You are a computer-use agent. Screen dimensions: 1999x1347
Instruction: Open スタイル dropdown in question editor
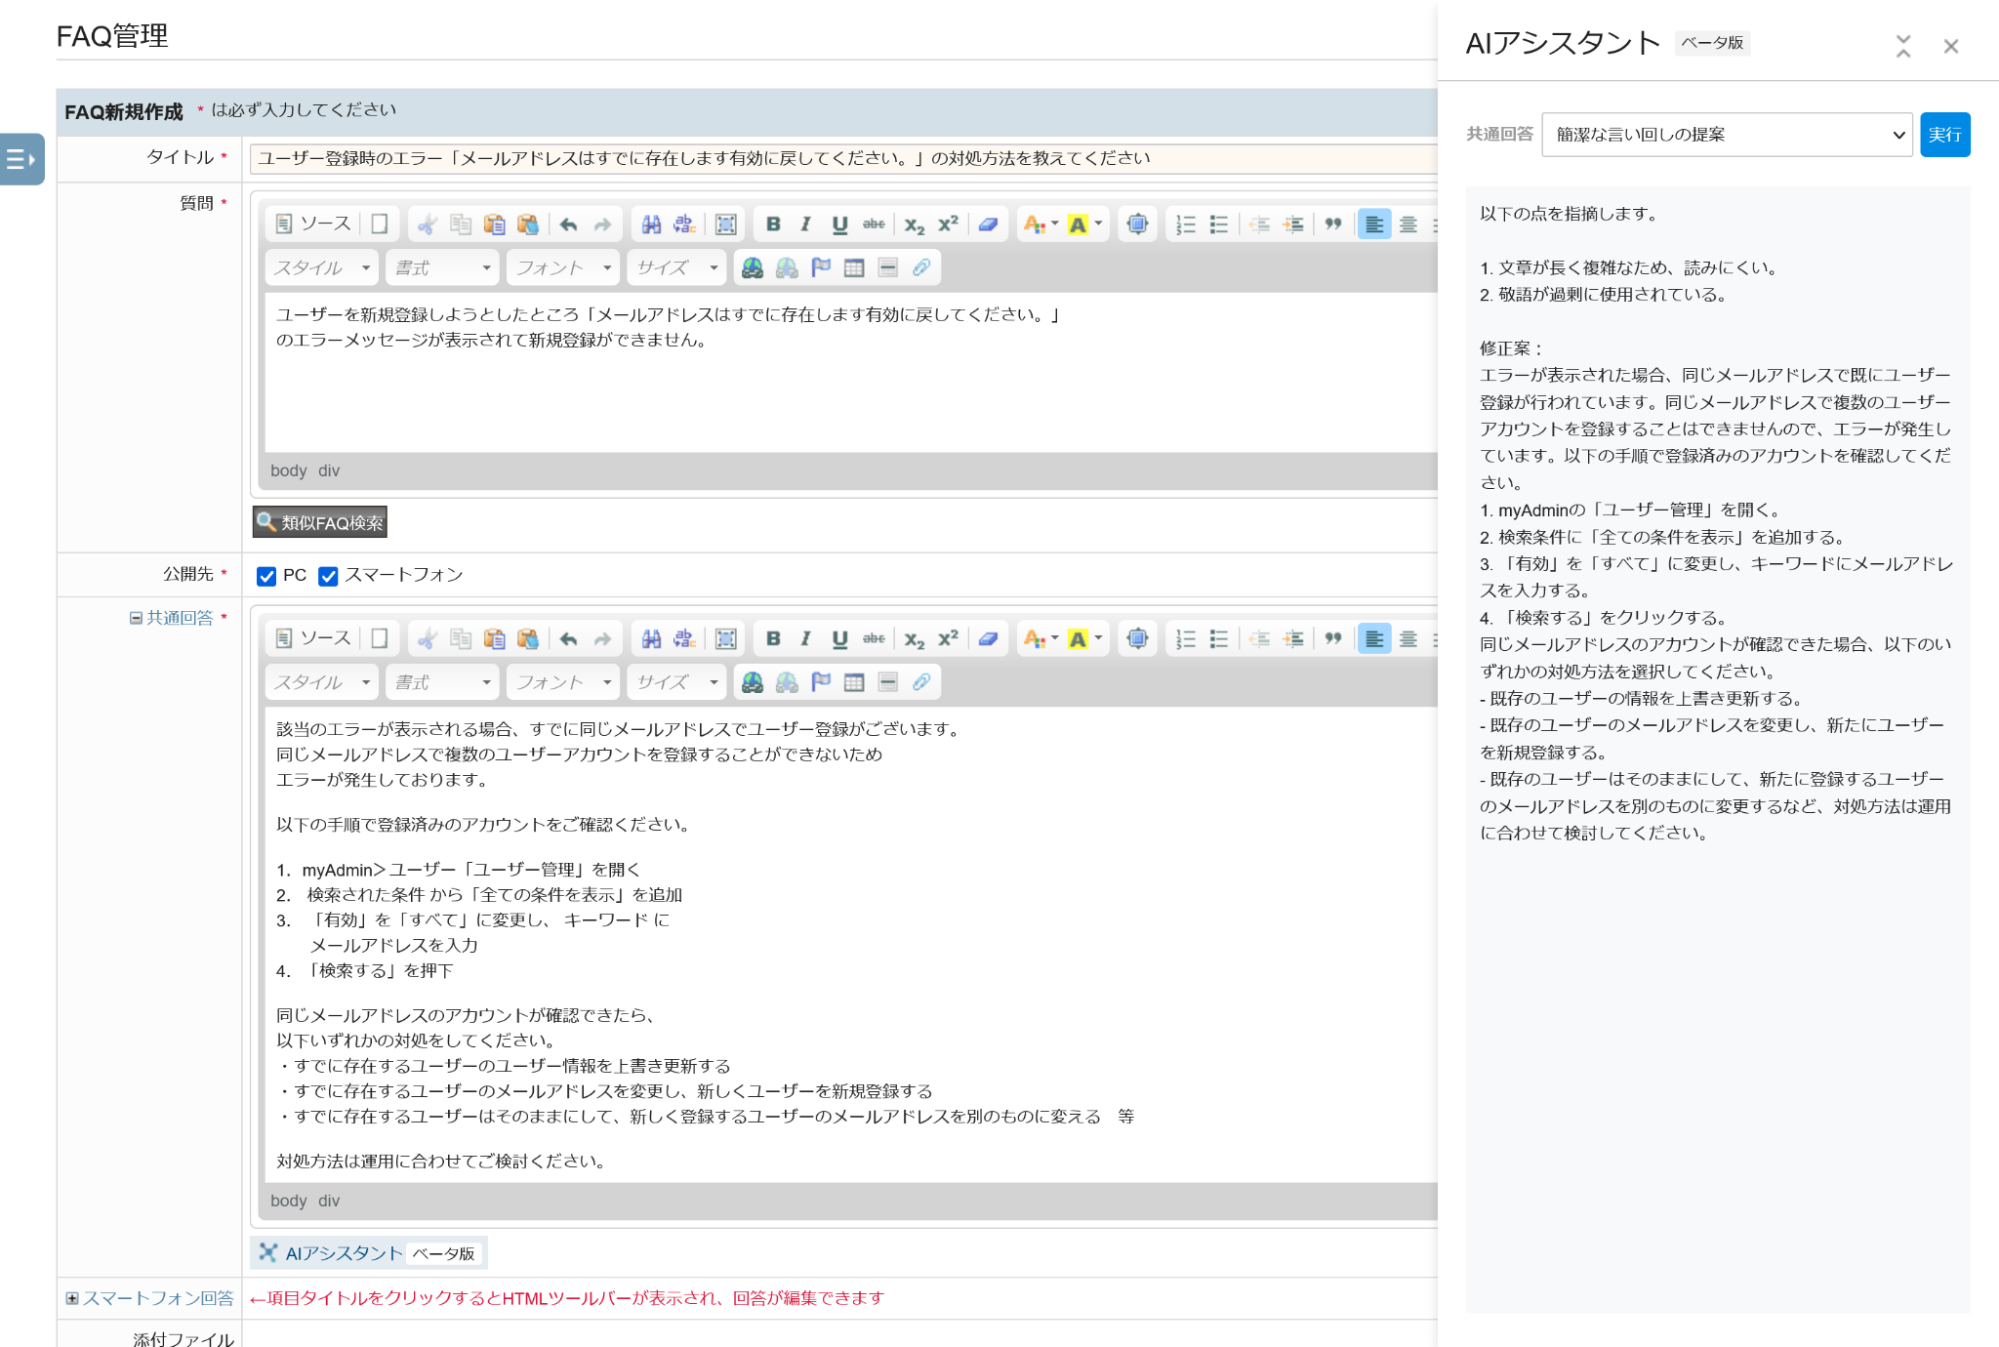pos(322,268)
